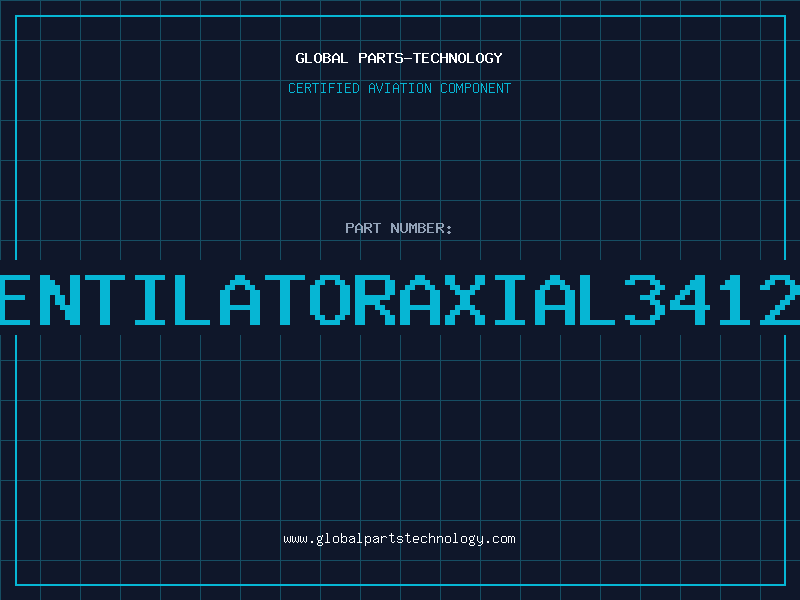
Task: Click the PART NUMBER: label
Action: 399,228
